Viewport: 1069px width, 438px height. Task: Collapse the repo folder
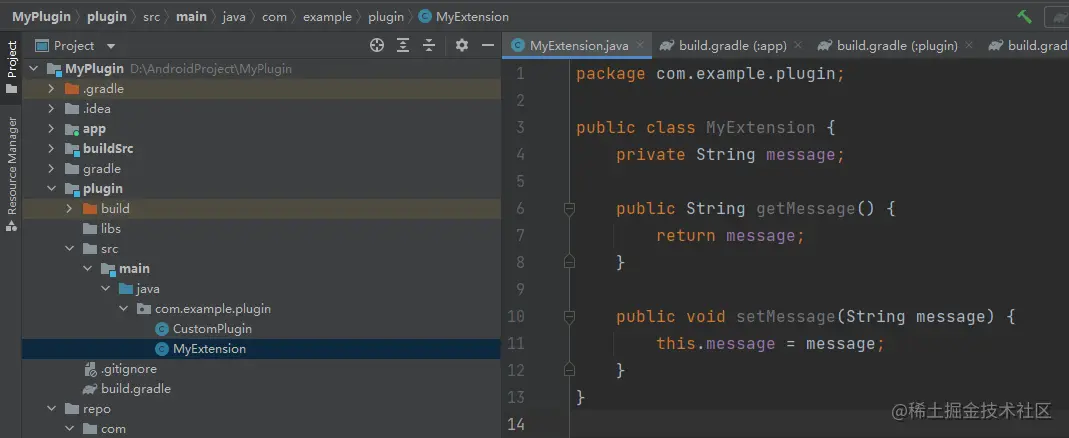(51, 409)
